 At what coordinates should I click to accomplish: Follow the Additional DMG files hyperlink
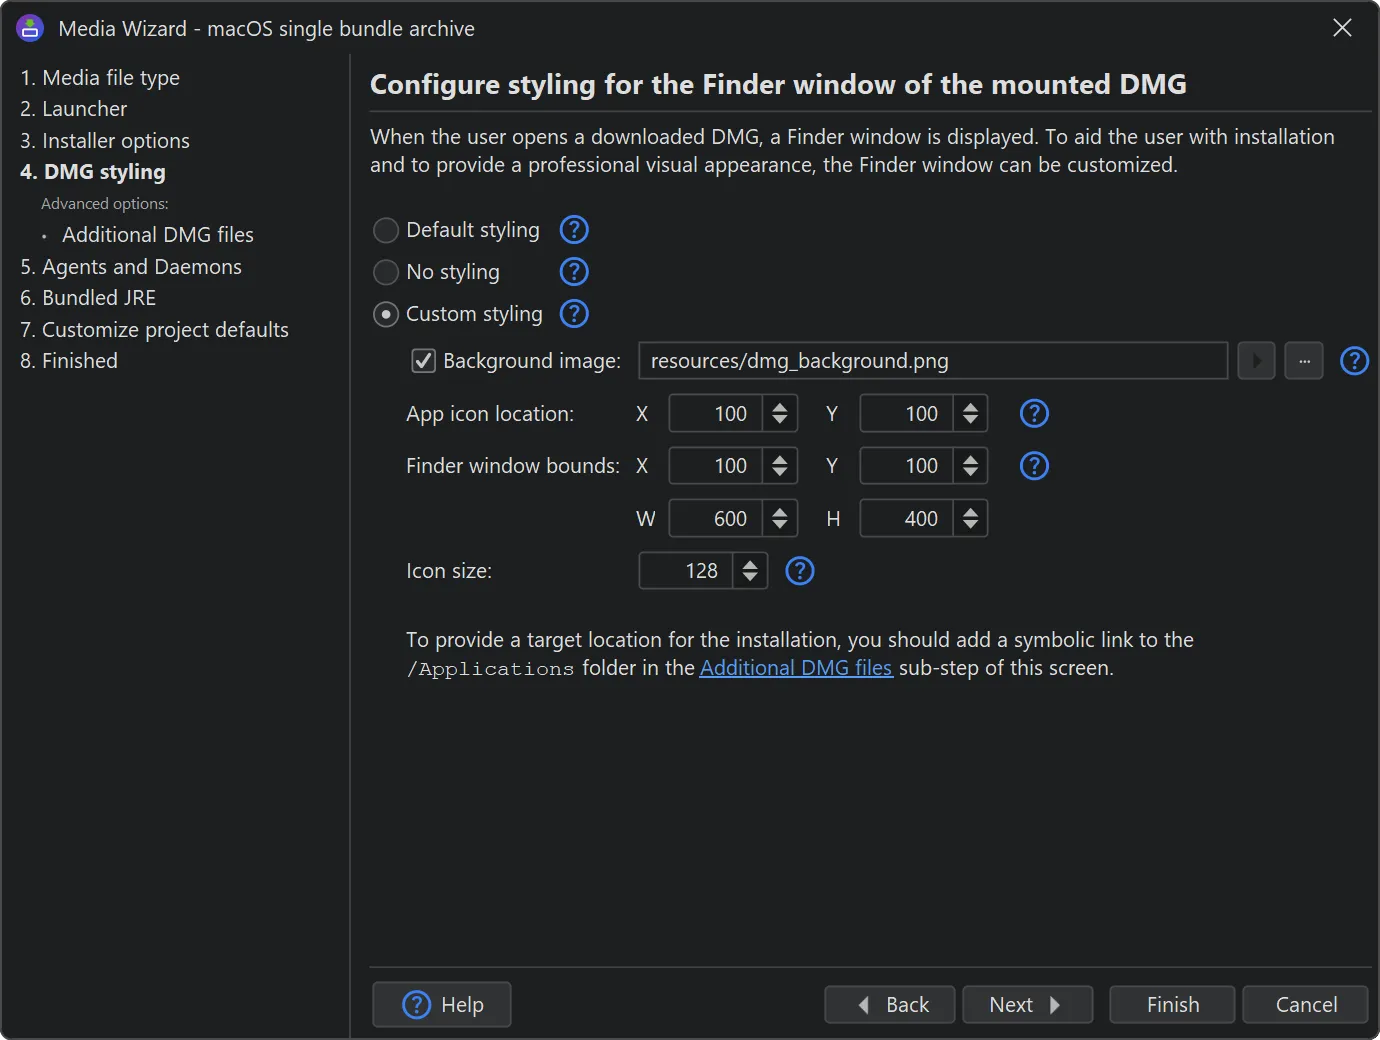(796, 668)
